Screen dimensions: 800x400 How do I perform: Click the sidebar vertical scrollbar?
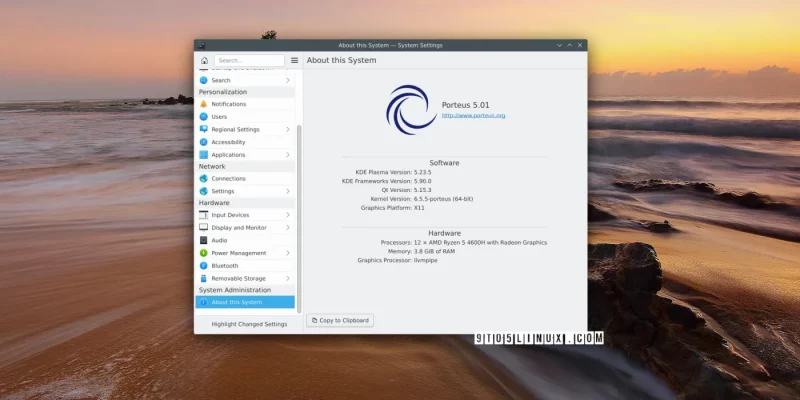pos(299,218)
